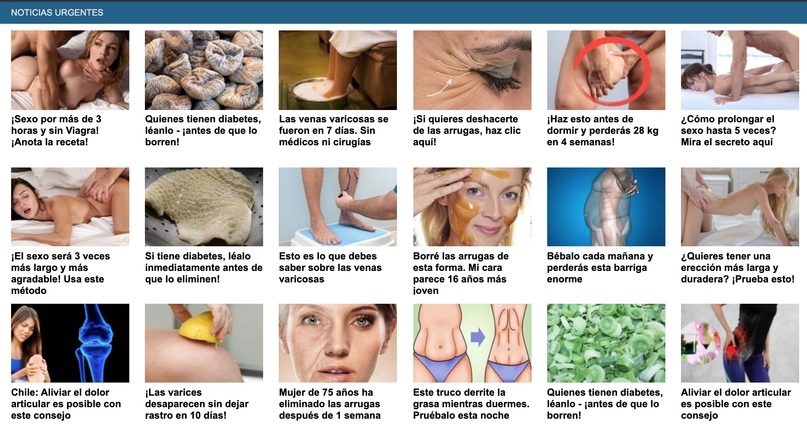Open the hip pain woman thumbnail
The height and width of the screenshot is (431, 807).
pos(740,343)
